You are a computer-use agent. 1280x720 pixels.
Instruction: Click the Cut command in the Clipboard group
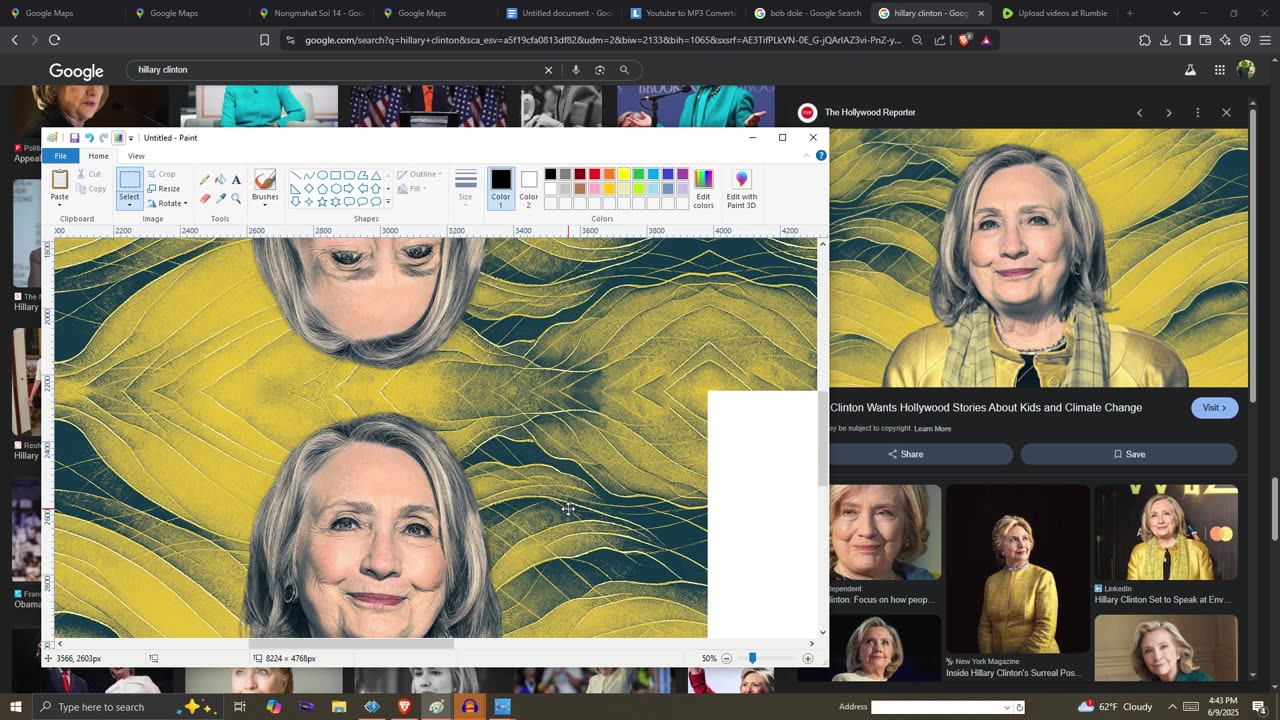click(x=89, y=174)
